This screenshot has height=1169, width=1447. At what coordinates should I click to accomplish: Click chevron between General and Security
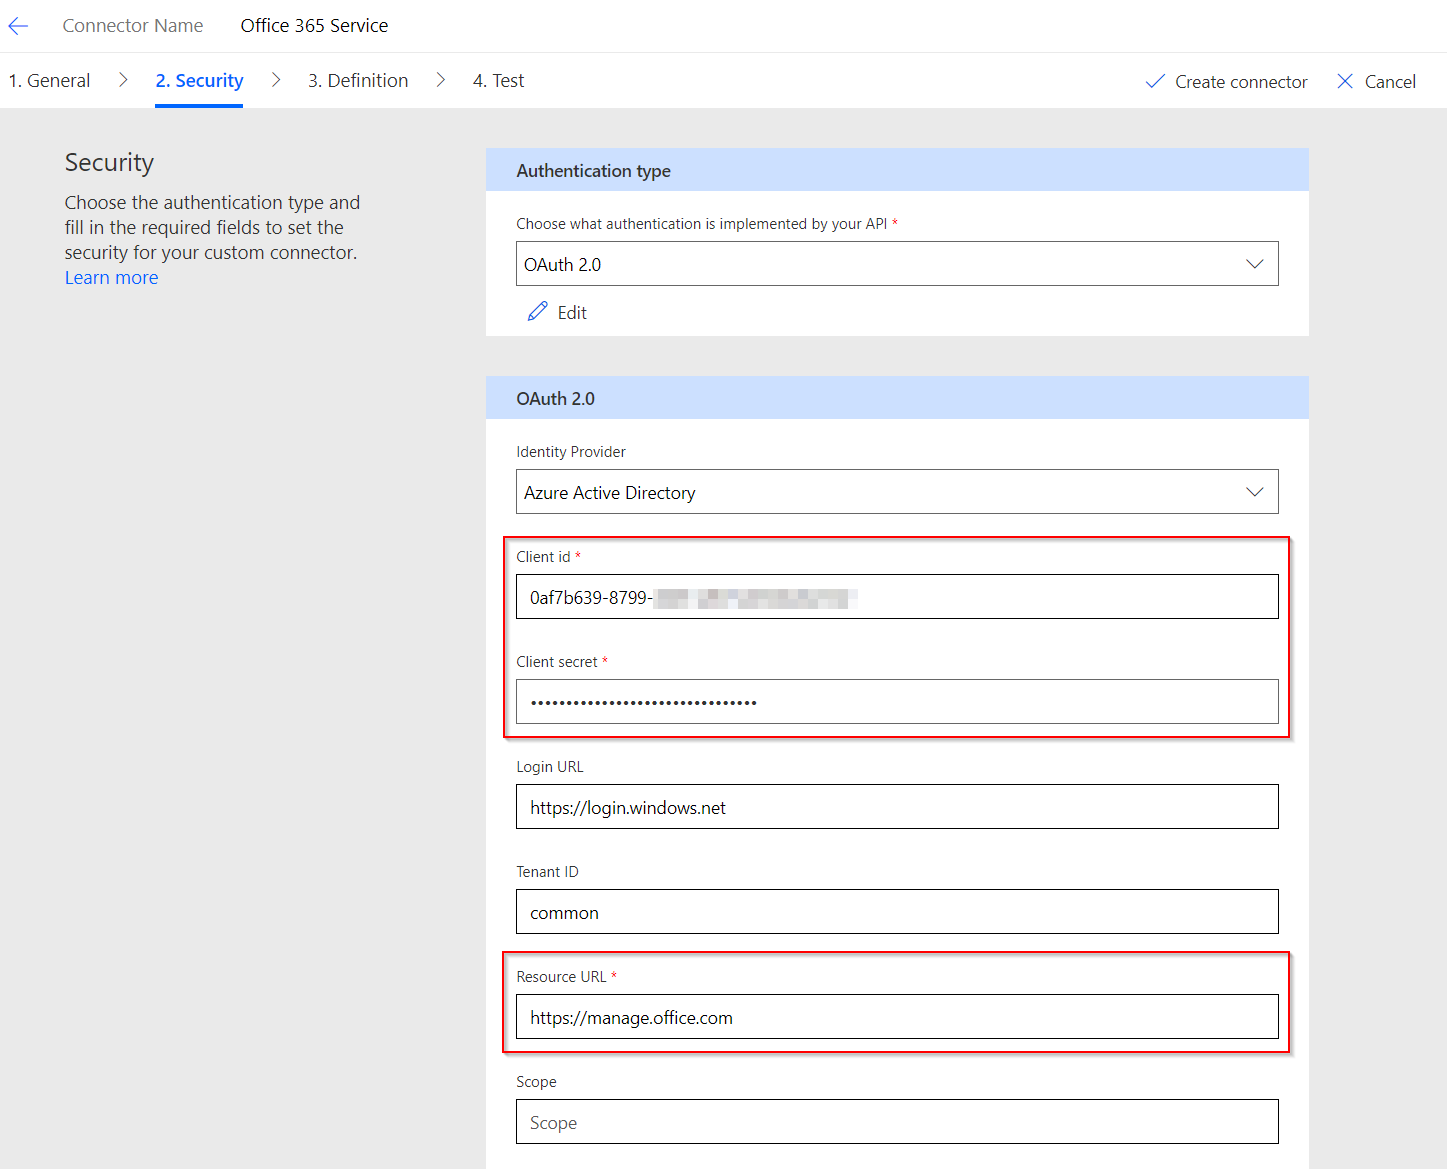pos(123,80)
